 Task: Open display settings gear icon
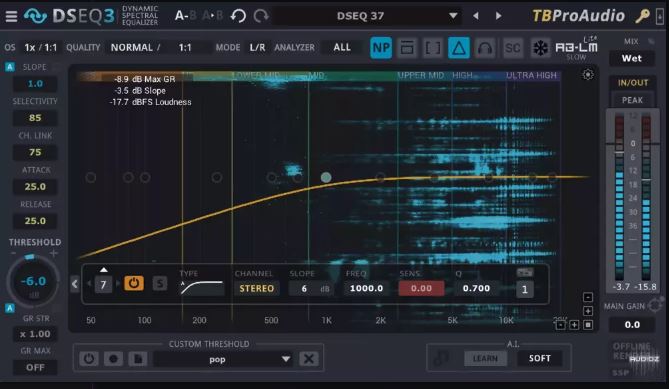coord(588,75)
